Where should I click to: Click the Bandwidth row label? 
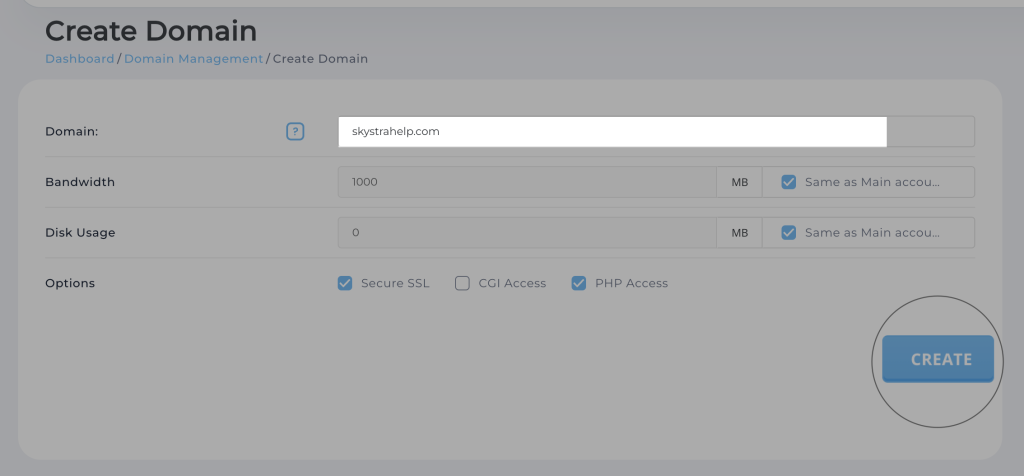(x=80, y=182)
